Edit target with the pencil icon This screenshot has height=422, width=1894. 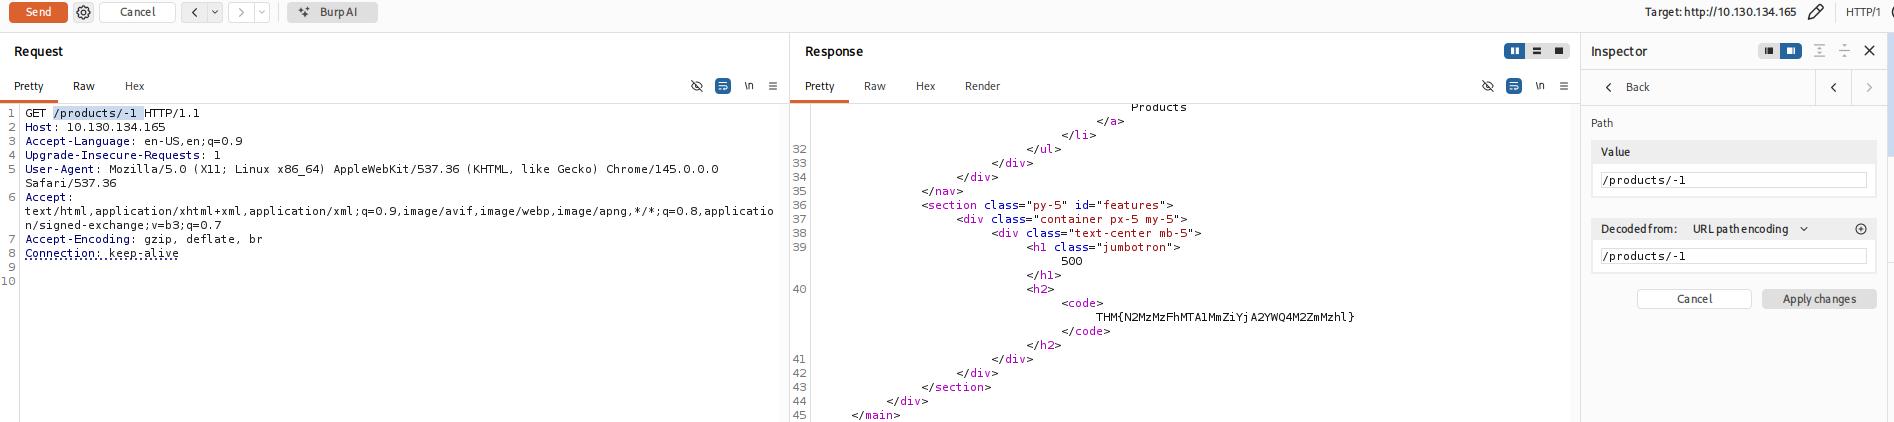[1815, 13]
